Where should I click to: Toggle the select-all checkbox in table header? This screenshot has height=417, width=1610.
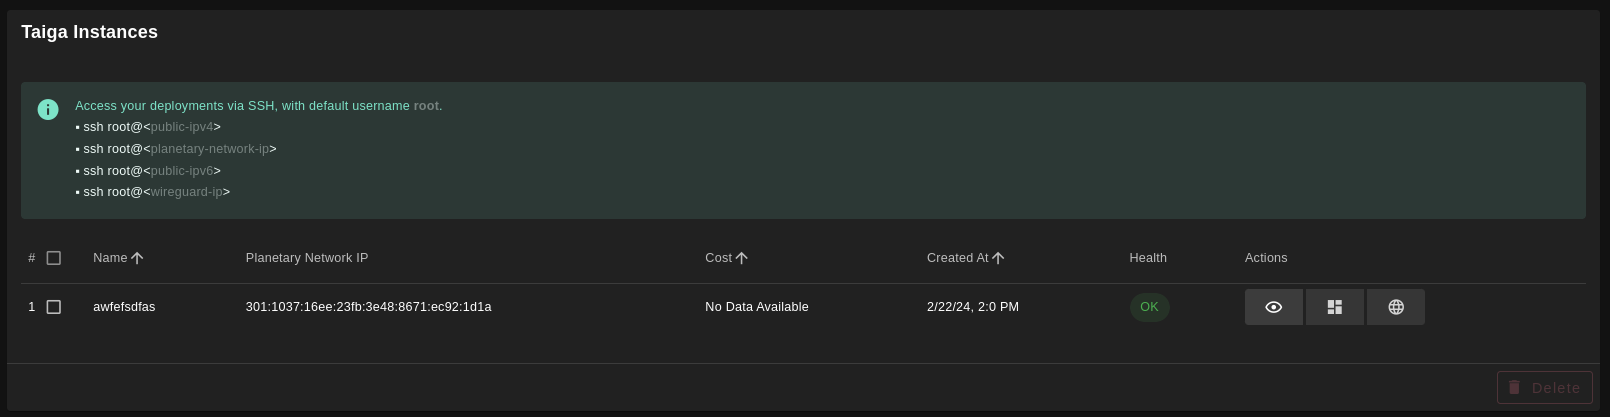click(54, 258)
